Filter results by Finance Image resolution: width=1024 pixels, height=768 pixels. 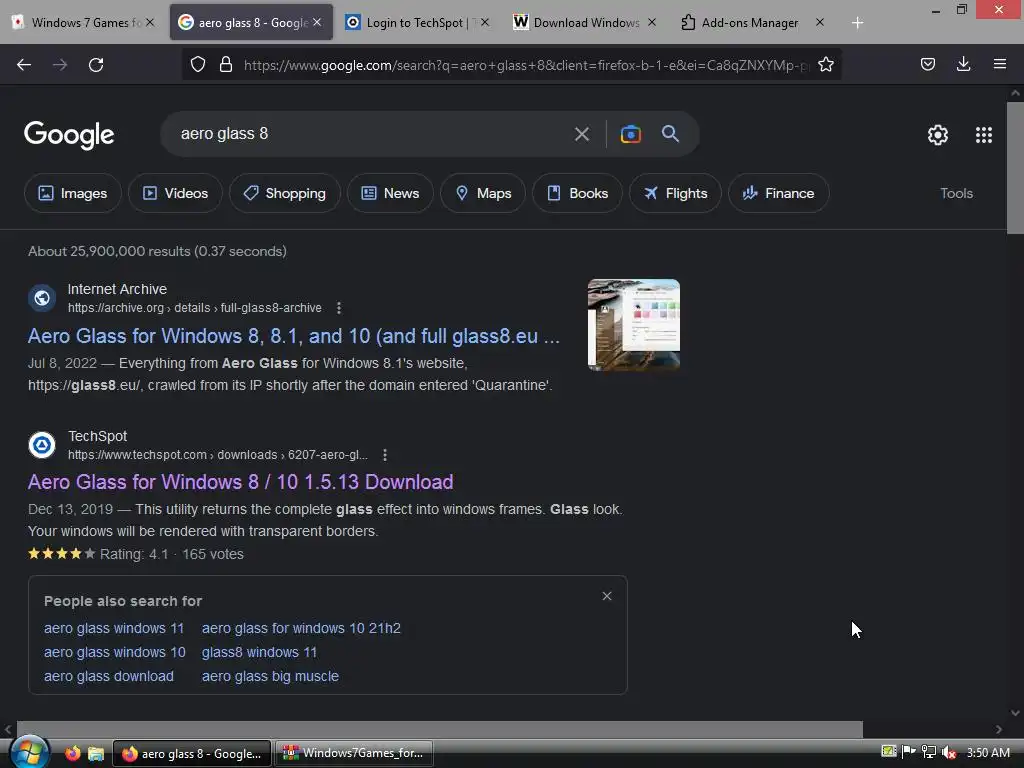pos(778,193)
